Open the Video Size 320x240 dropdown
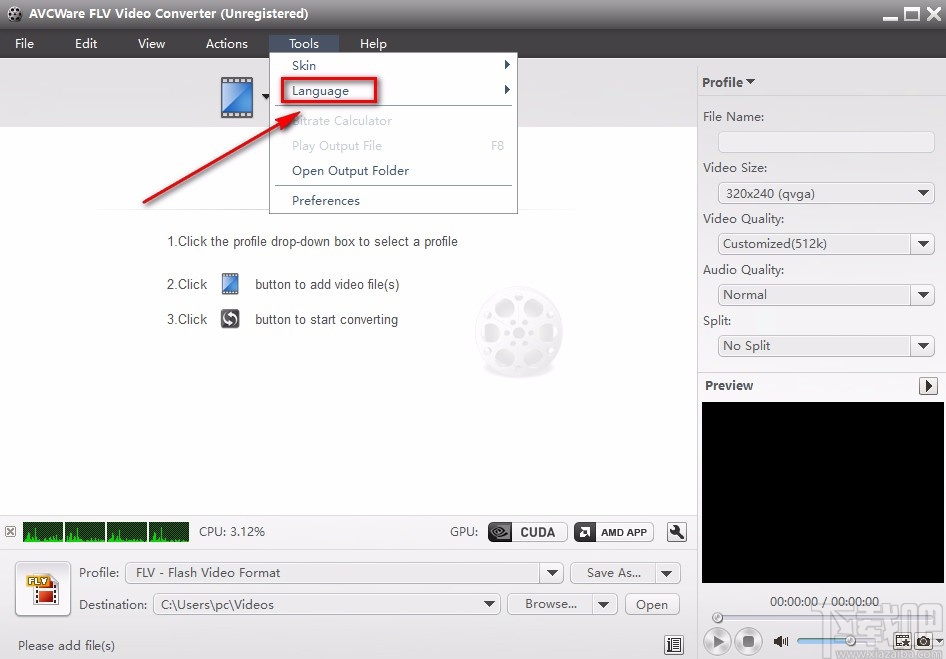The image size is (946, 659). coord(826,194)
